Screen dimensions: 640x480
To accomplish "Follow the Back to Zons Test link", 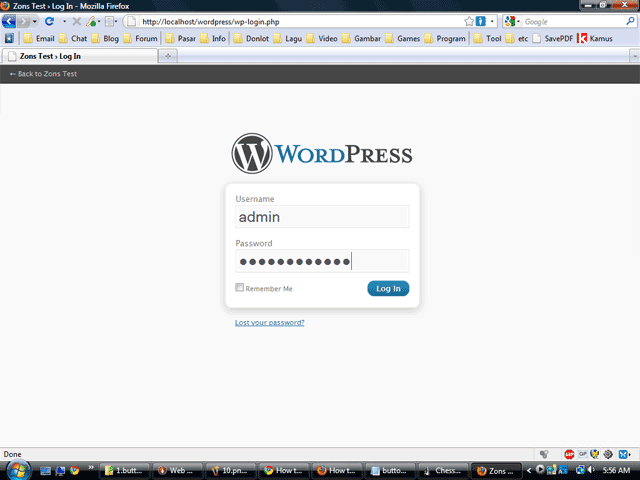I will 43,74.
